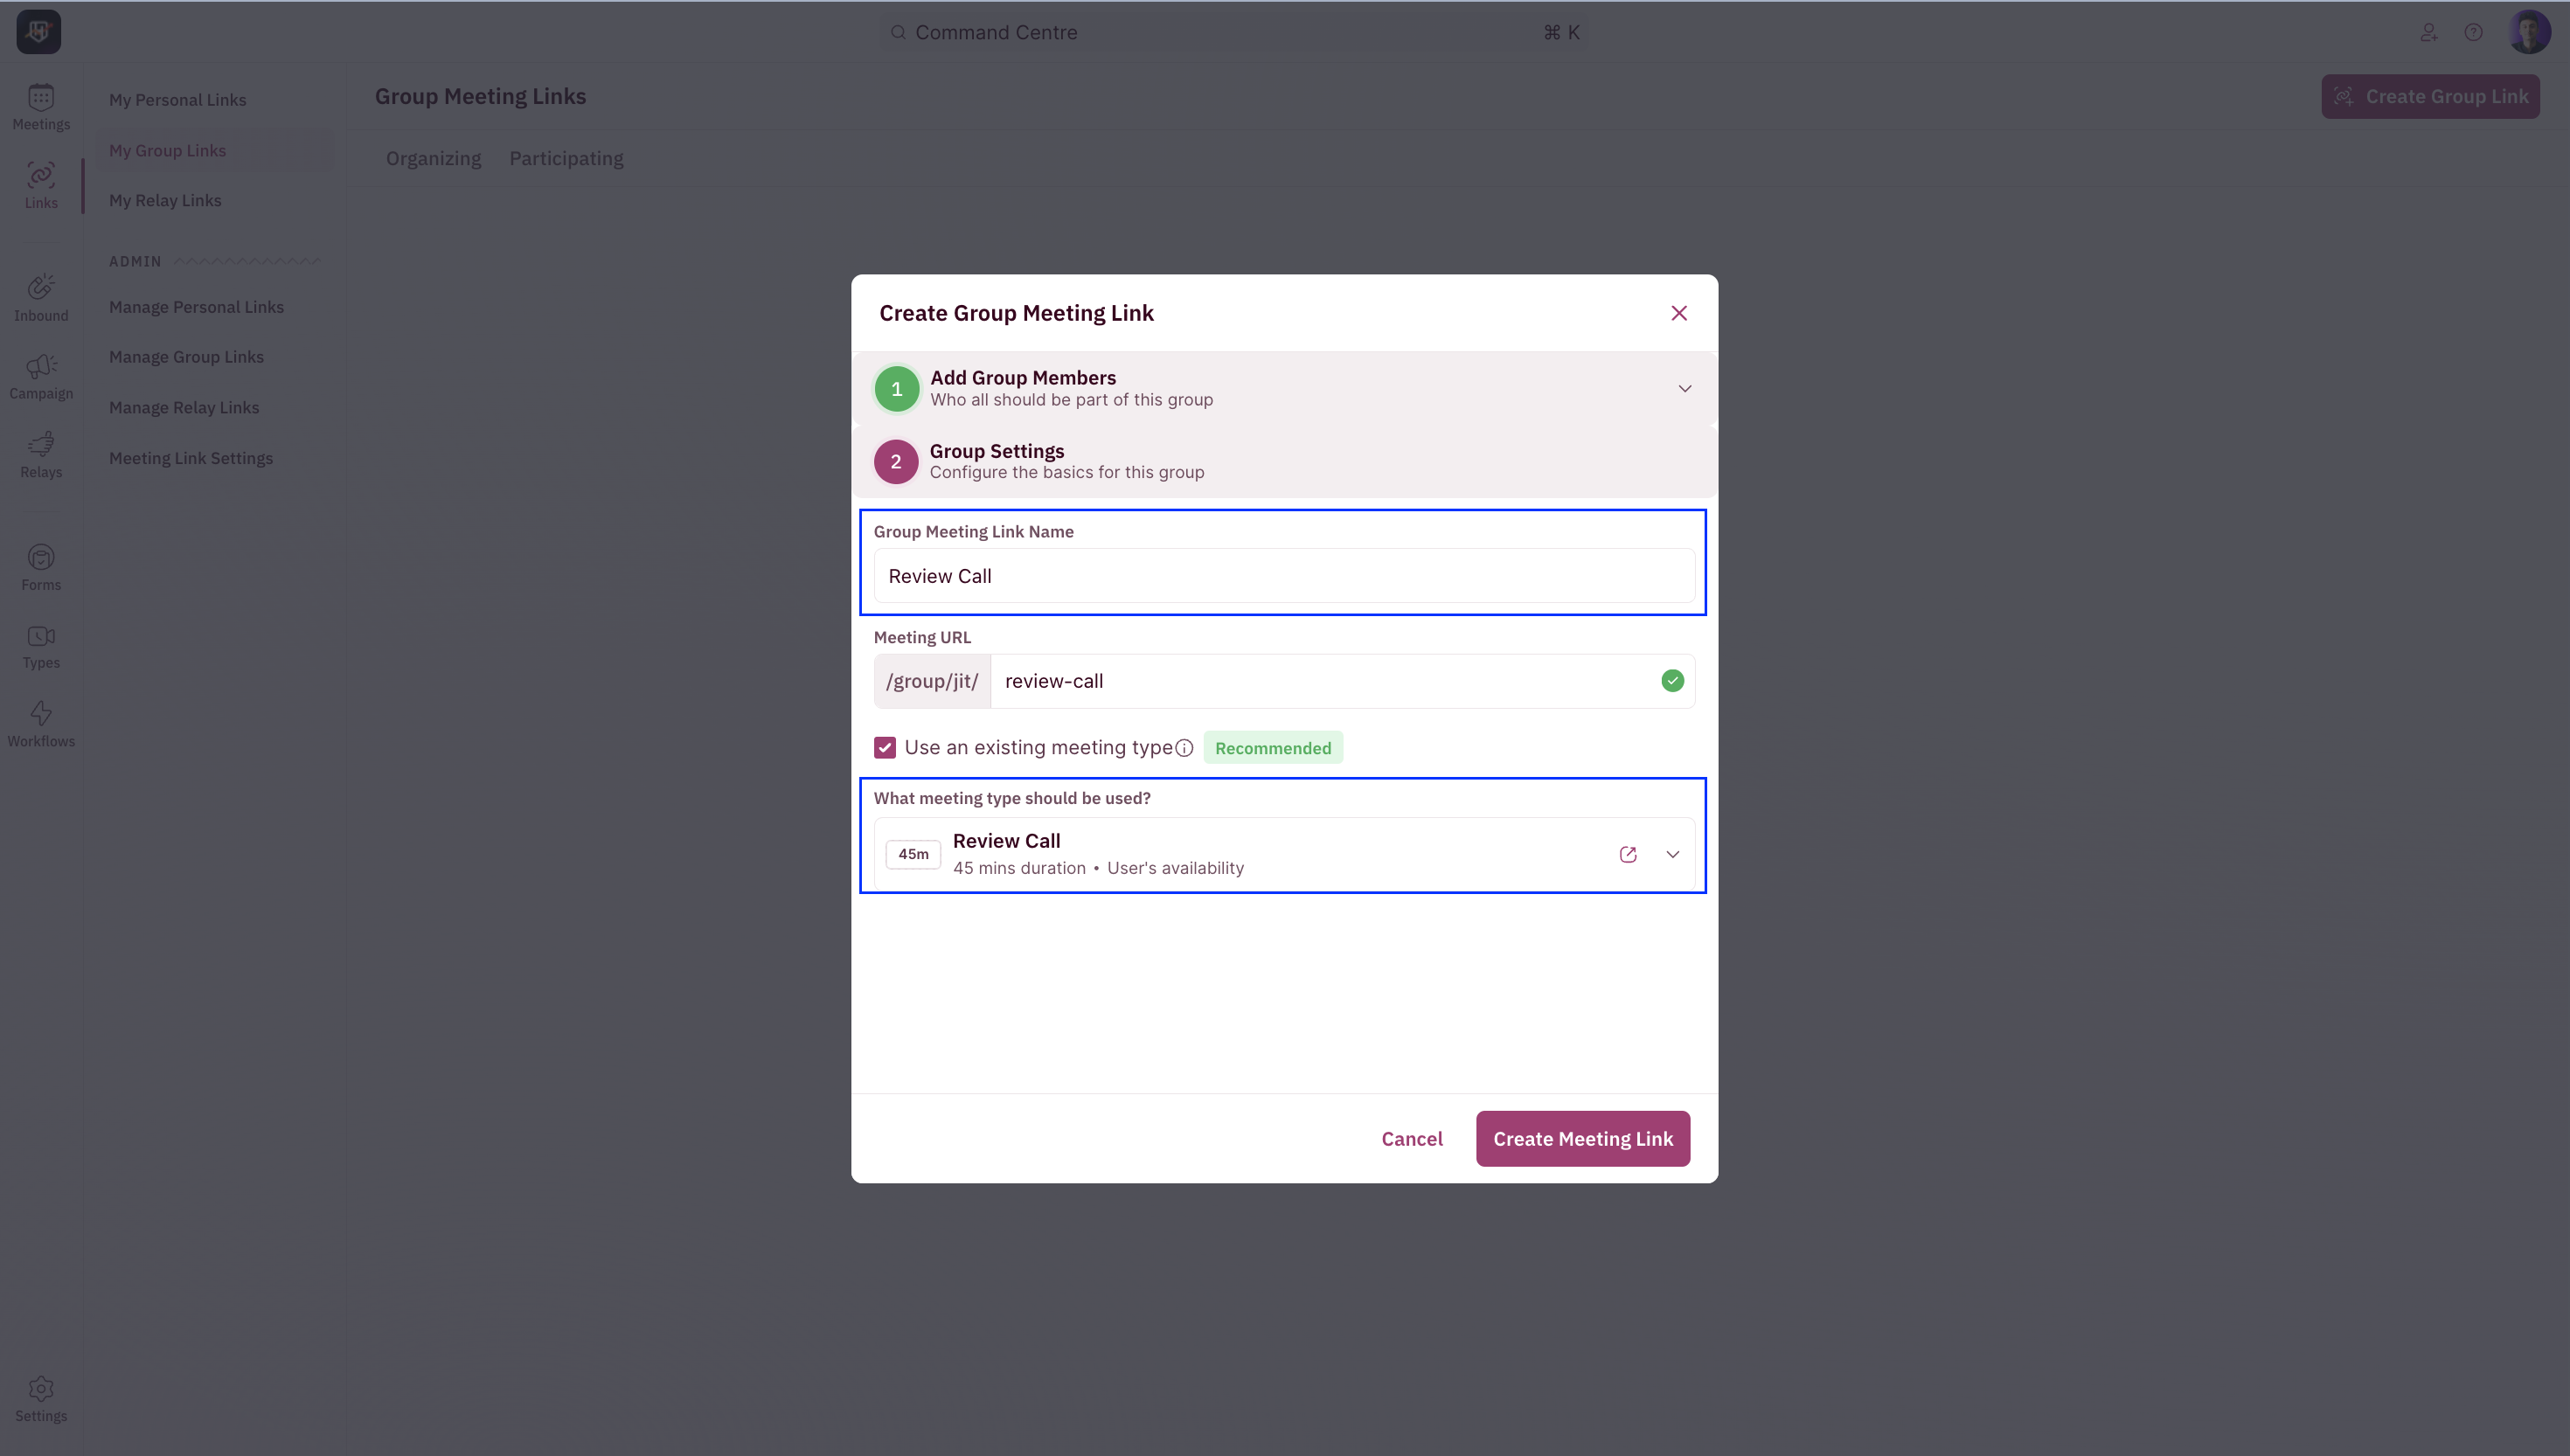Click the 45m duration badge
This screenshot has height=1456, width=2570.
tap(912, 854)
